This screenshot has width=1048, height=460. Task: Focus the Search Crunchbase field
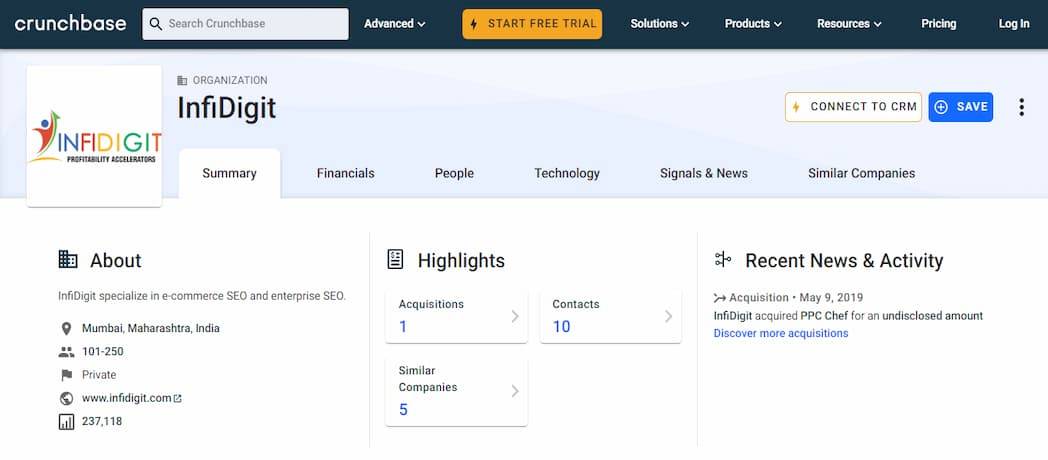coord(245,24)
